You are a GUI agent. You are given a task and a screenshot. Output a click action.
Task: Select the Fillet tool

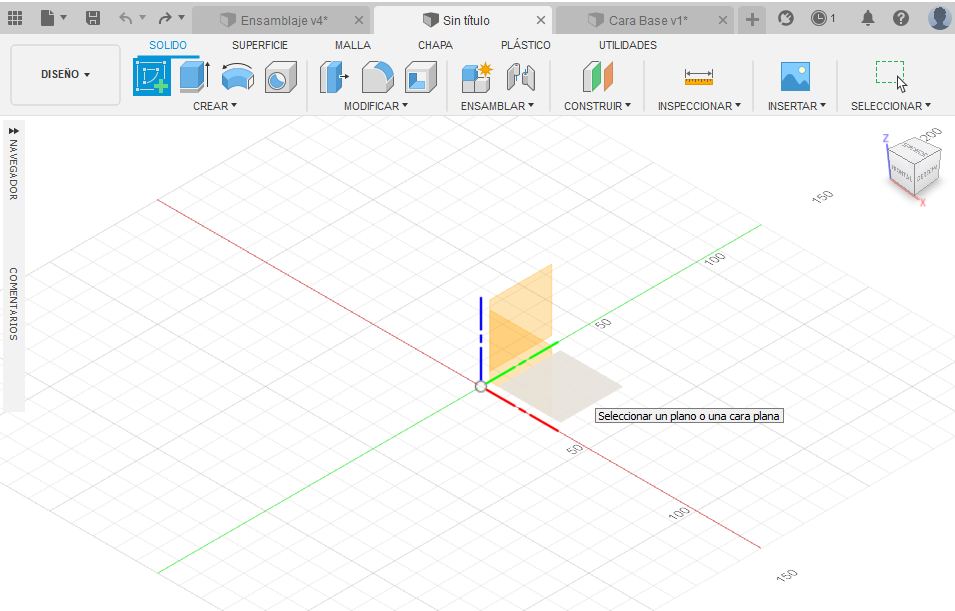click(378, 77)
